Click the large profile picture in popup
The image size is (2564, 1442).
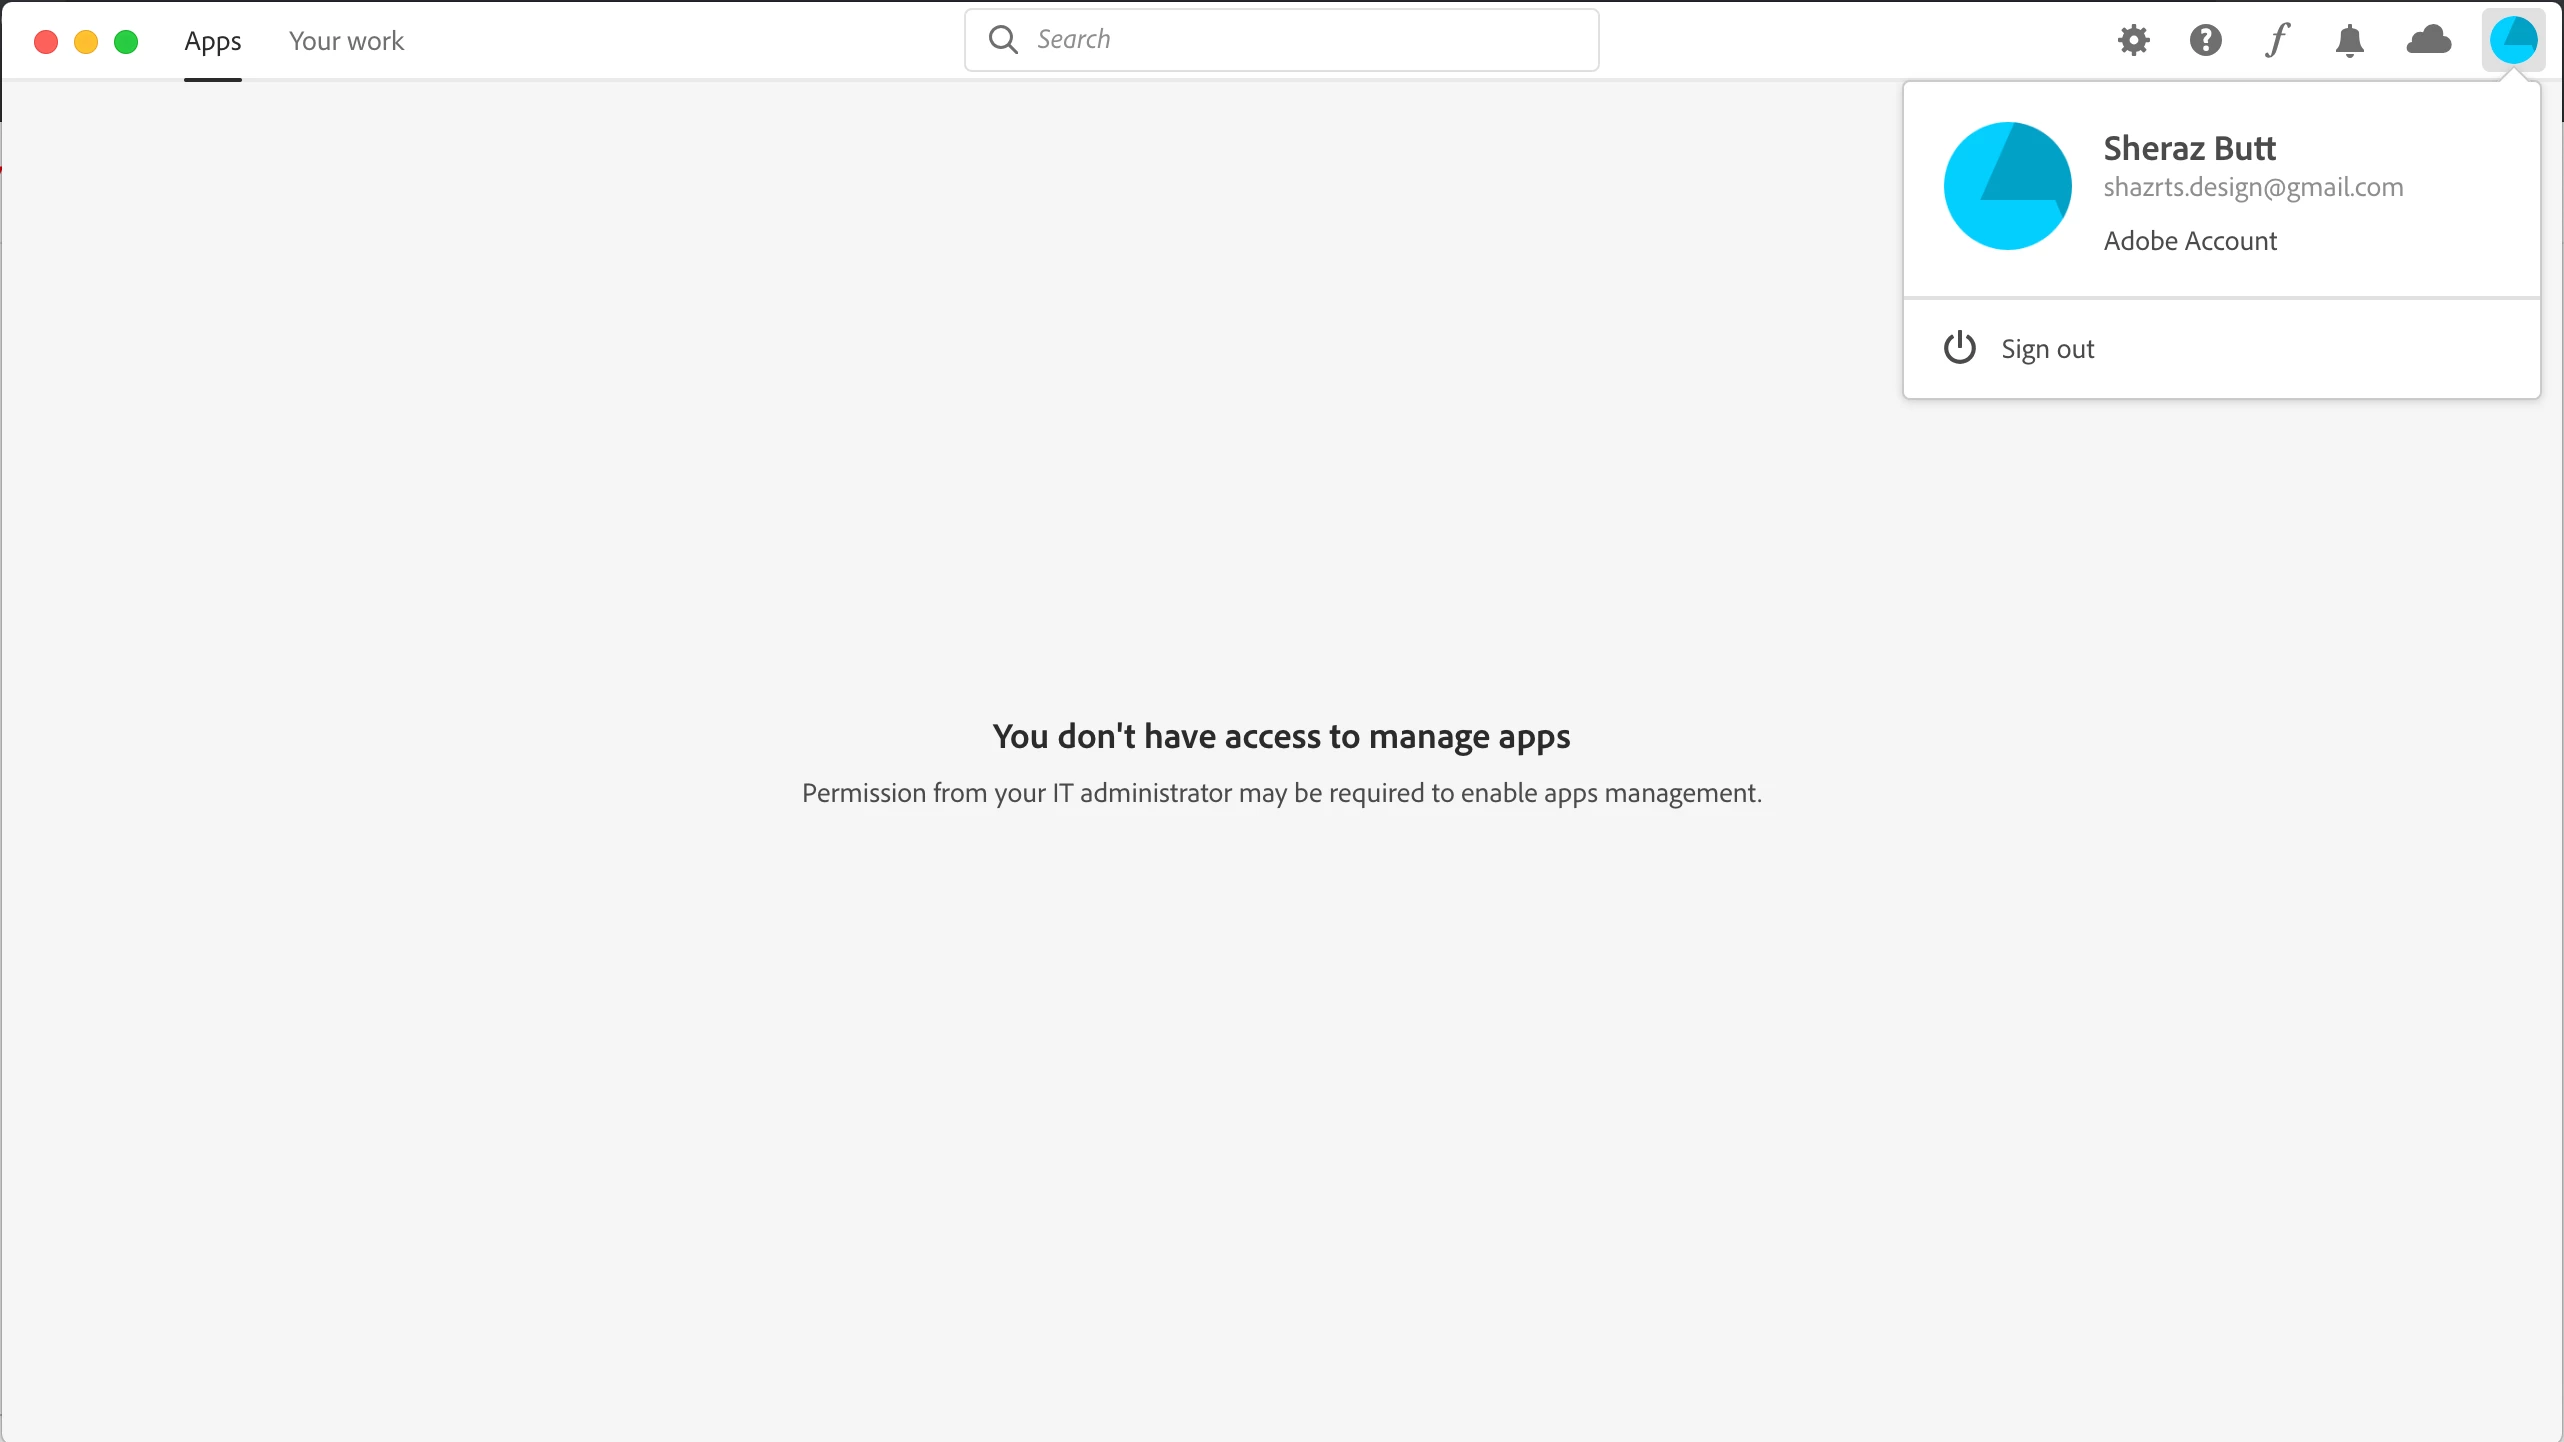tap(2007, 186)
